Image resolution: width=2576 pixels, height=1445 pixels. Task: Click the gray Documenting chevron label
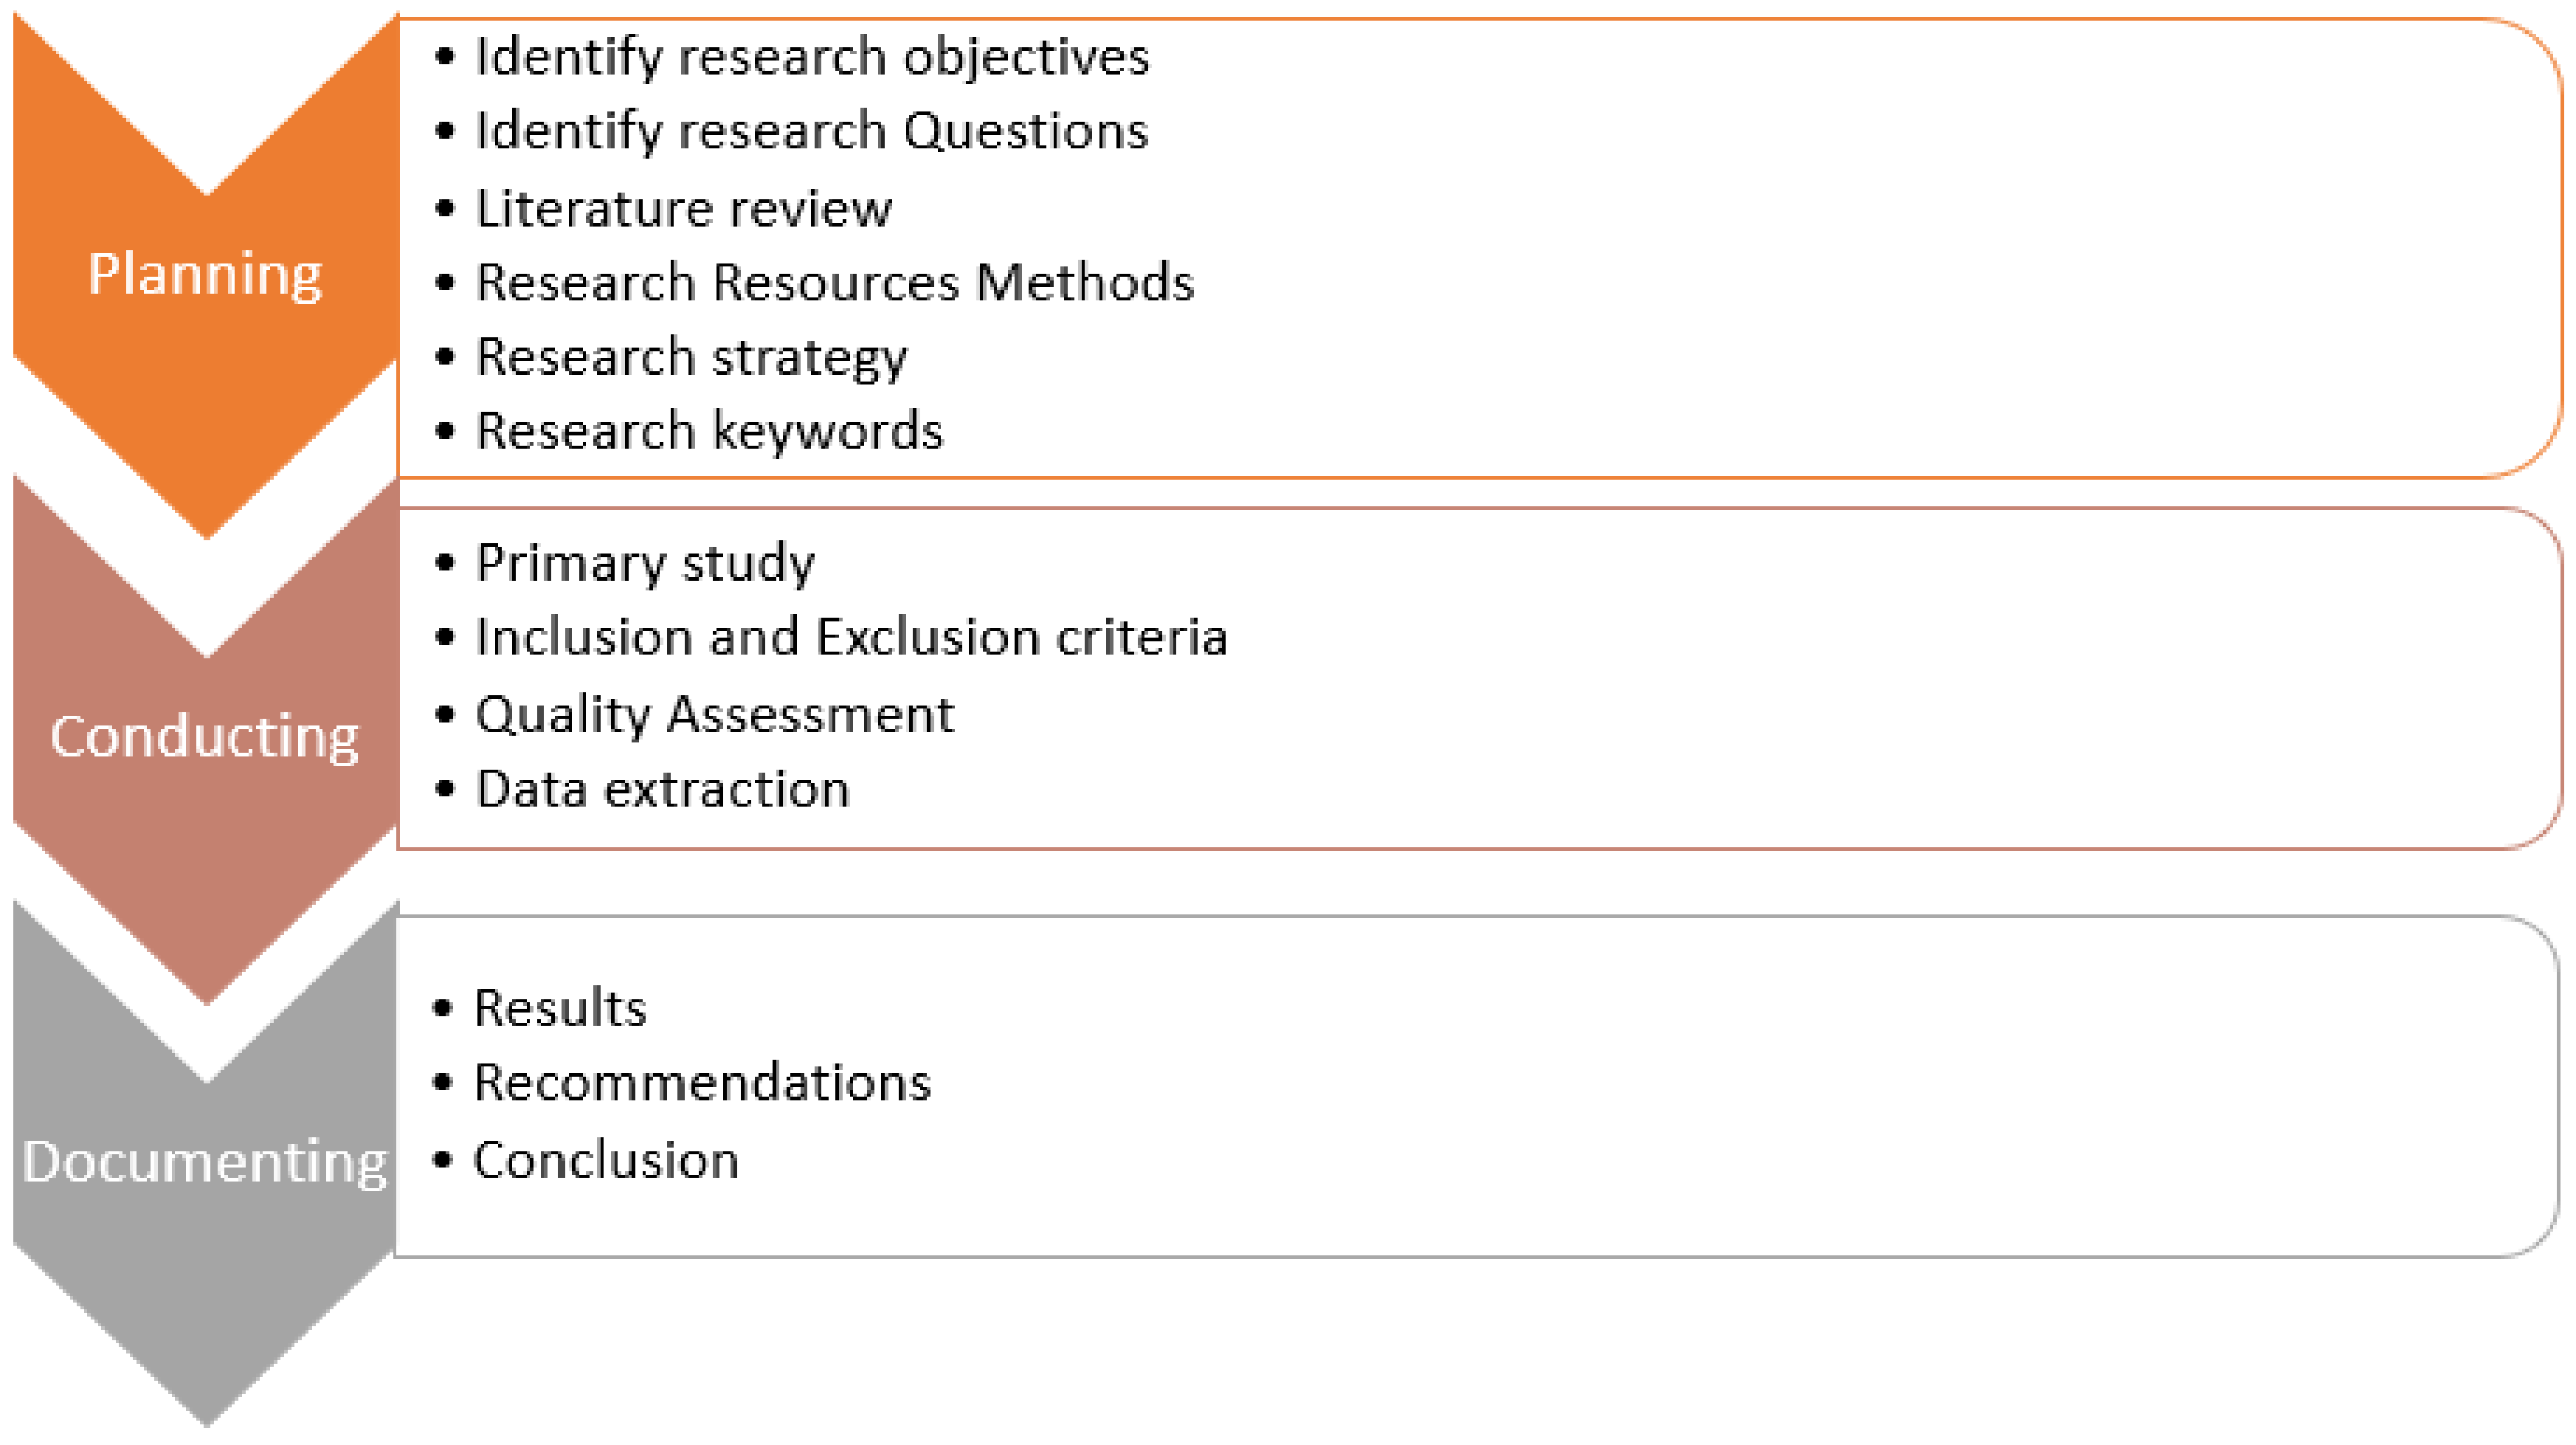(x=205, y=1162)
